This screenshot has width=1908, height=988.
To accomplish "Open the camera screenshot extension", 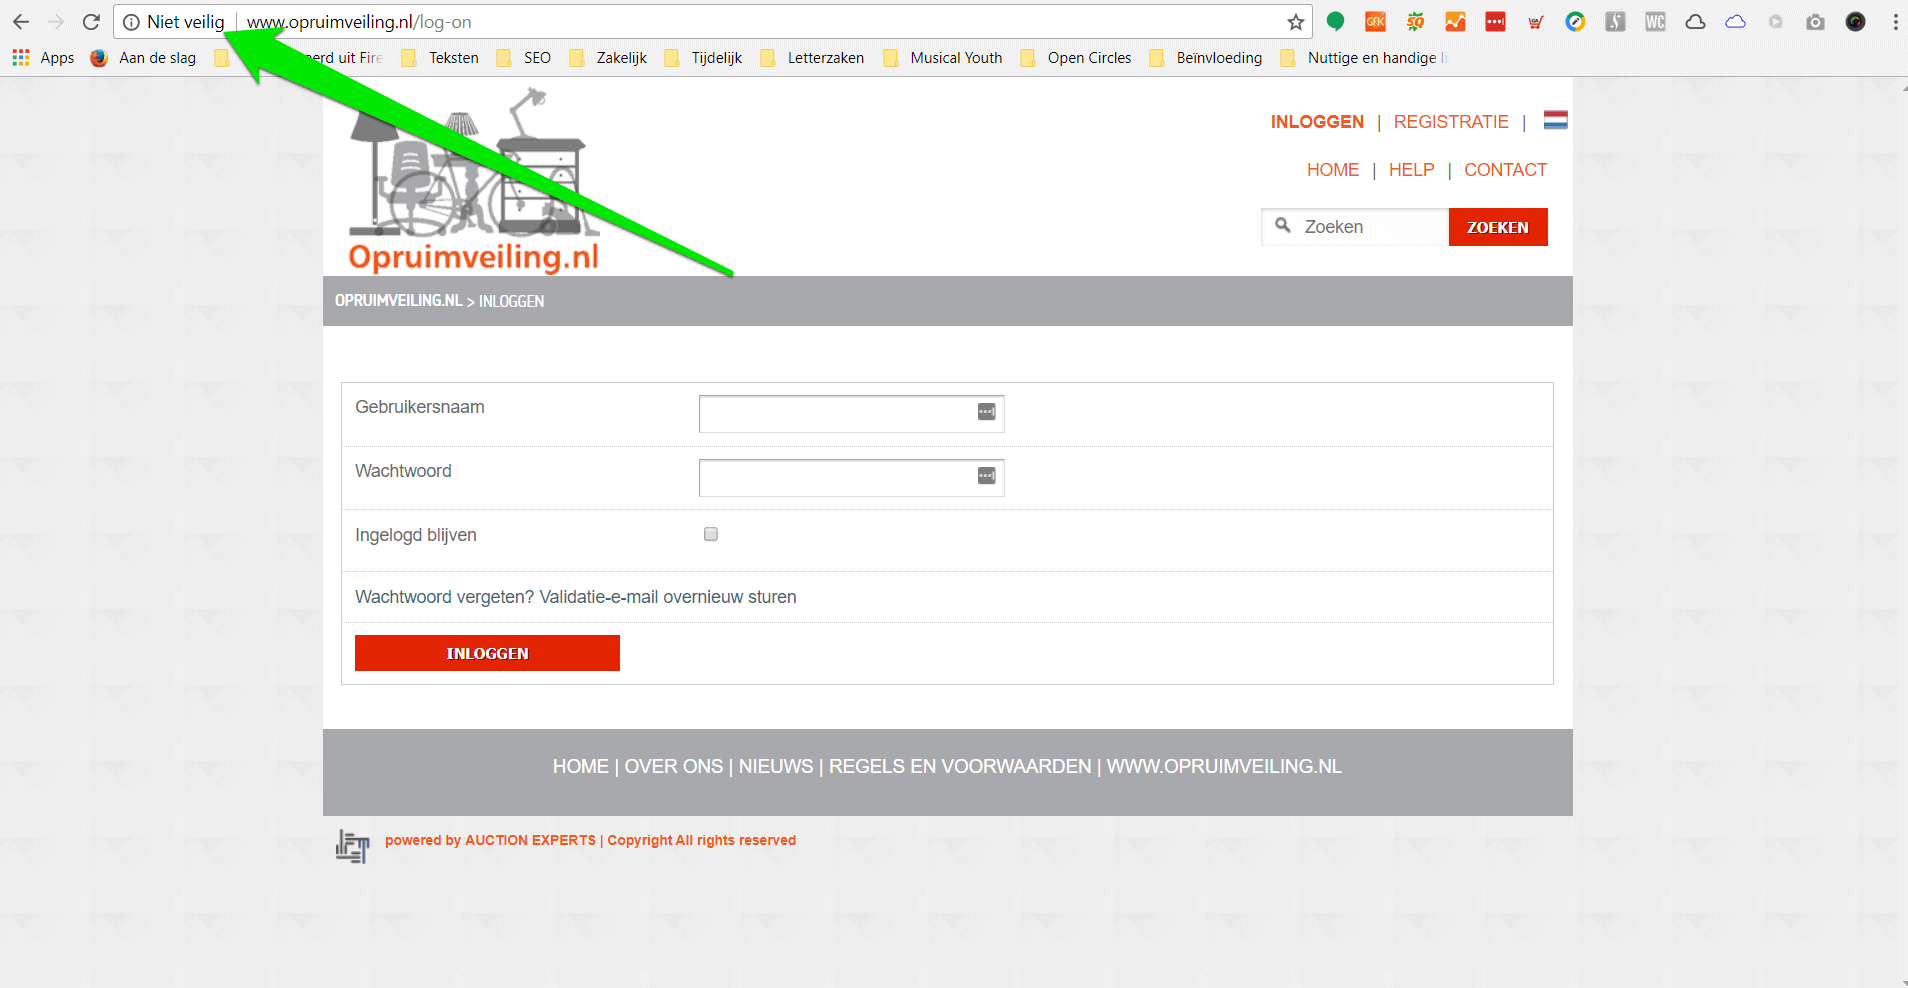I will pyautogui.click(x=1817, y=21).
